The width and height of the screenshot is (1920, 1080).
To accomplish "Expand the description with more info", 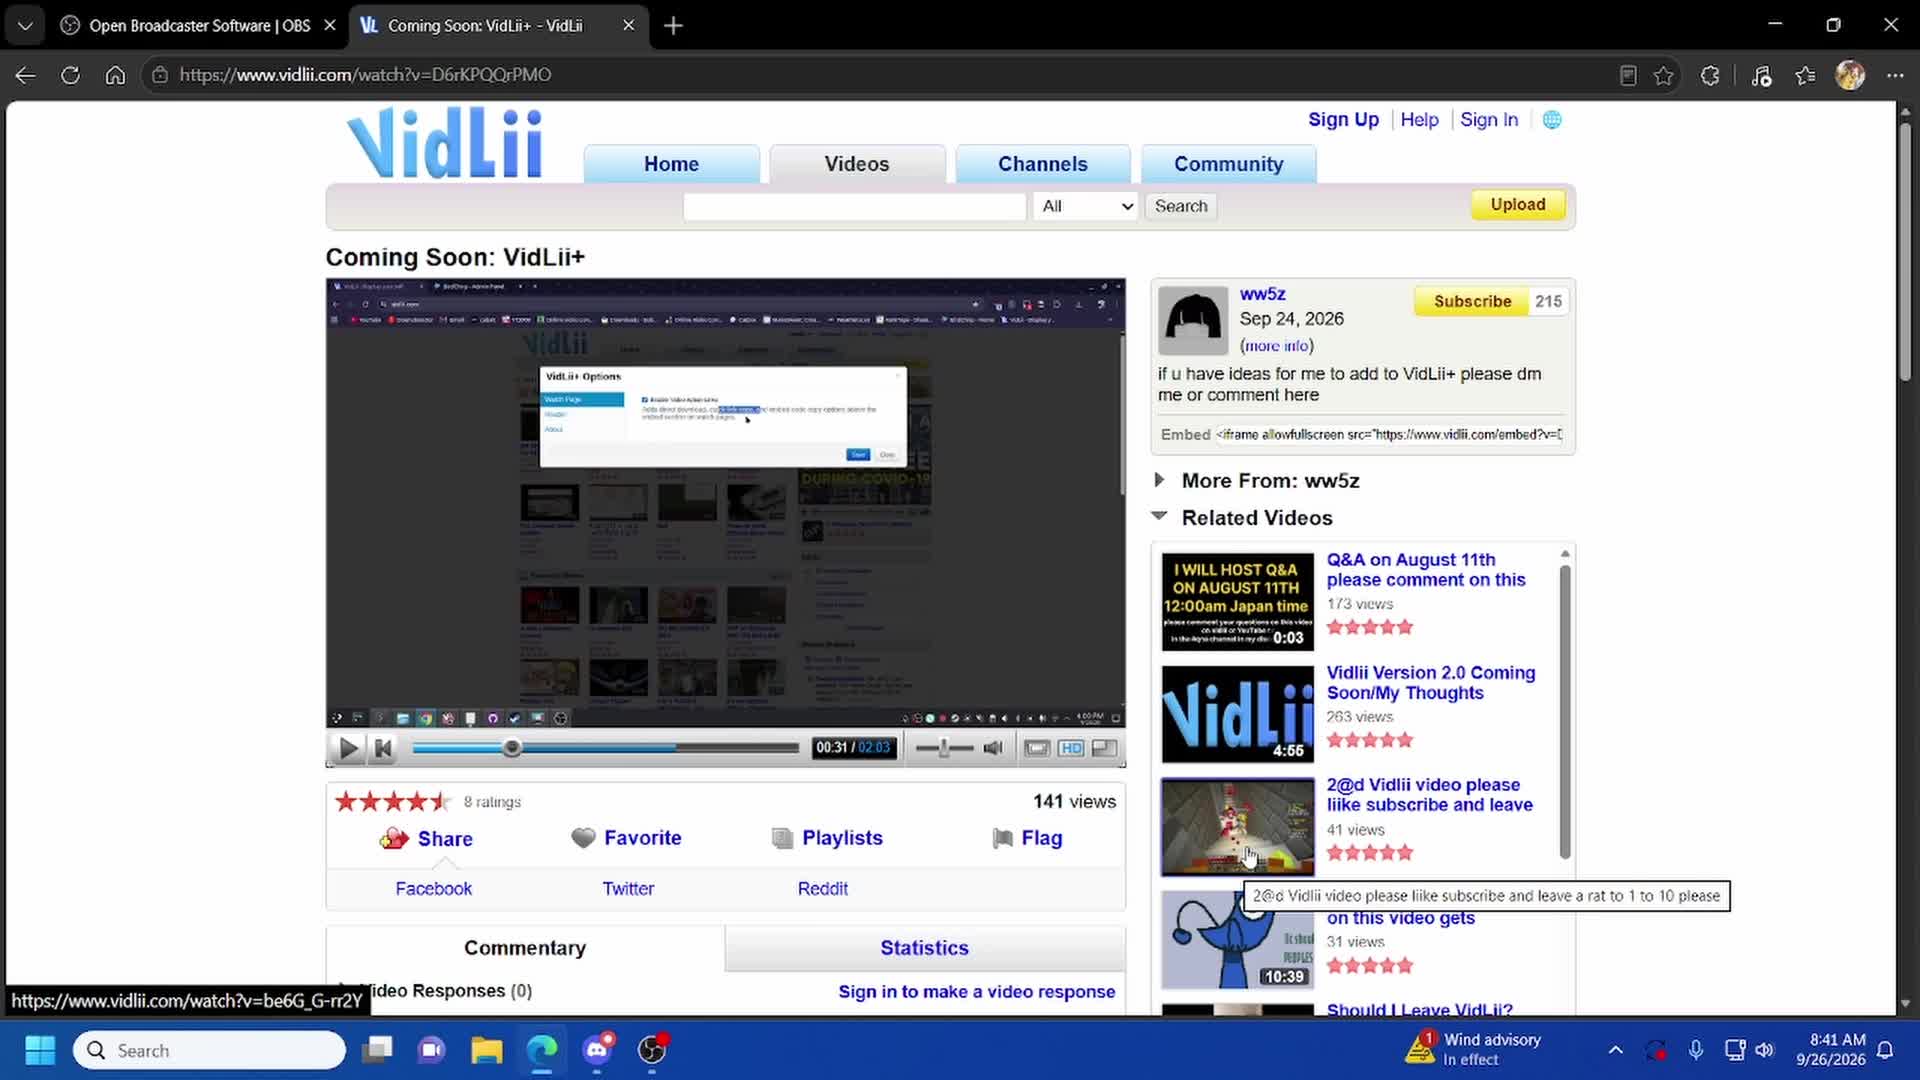I will (1277, 346).
